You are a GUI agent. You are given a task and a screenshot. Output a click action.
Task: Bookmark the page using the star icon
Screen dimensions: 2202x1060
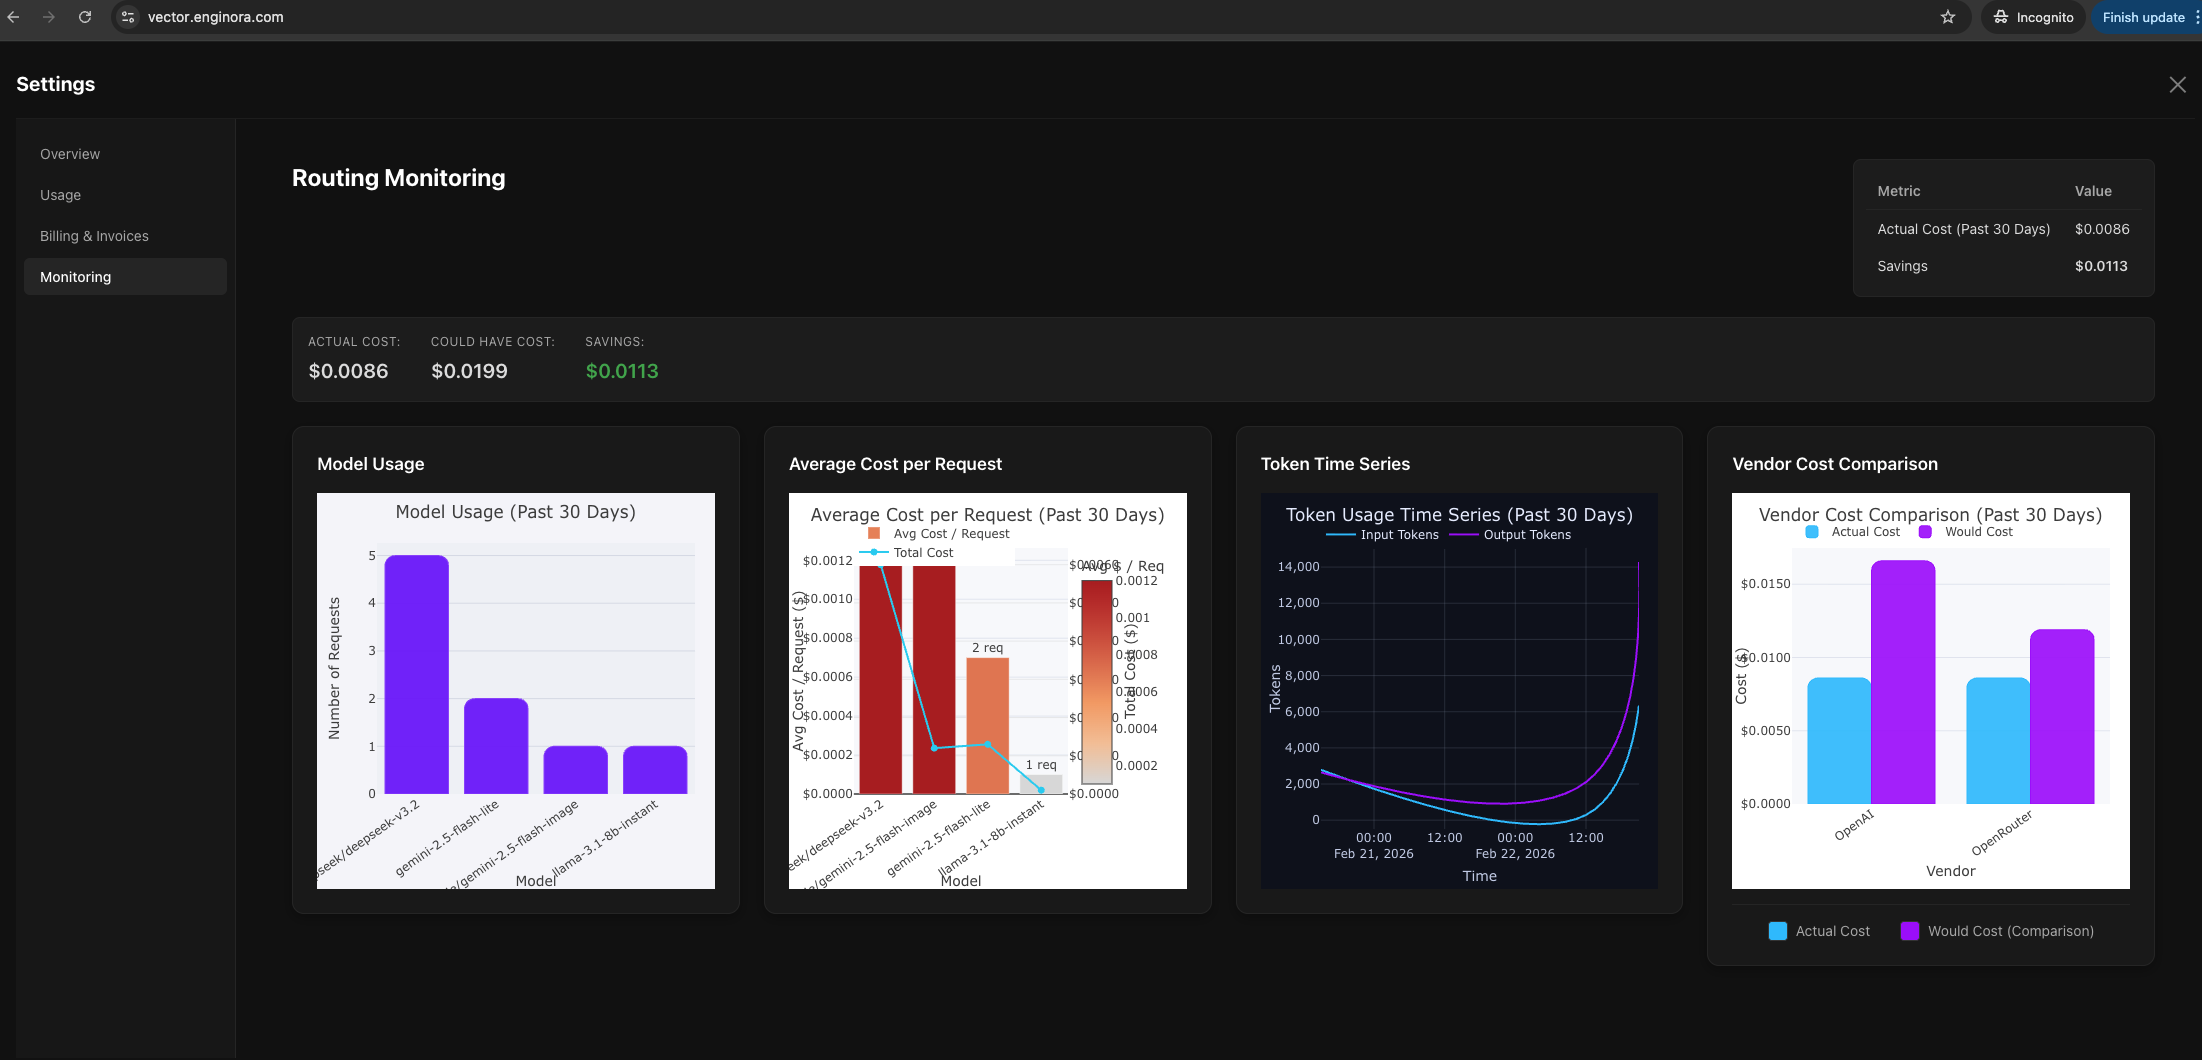pyautogui.click(x=1947, y=17)
